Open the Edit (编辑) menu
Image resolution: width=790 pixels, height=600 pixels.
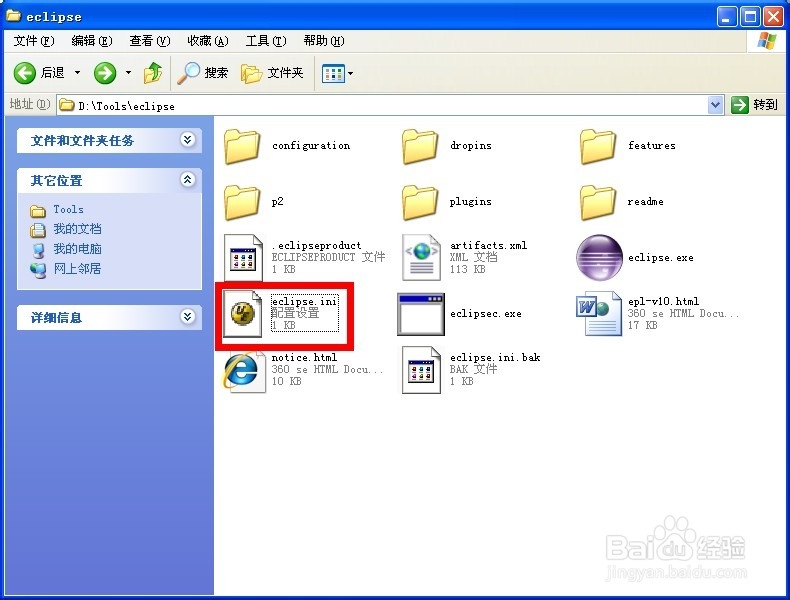point(92,41)
